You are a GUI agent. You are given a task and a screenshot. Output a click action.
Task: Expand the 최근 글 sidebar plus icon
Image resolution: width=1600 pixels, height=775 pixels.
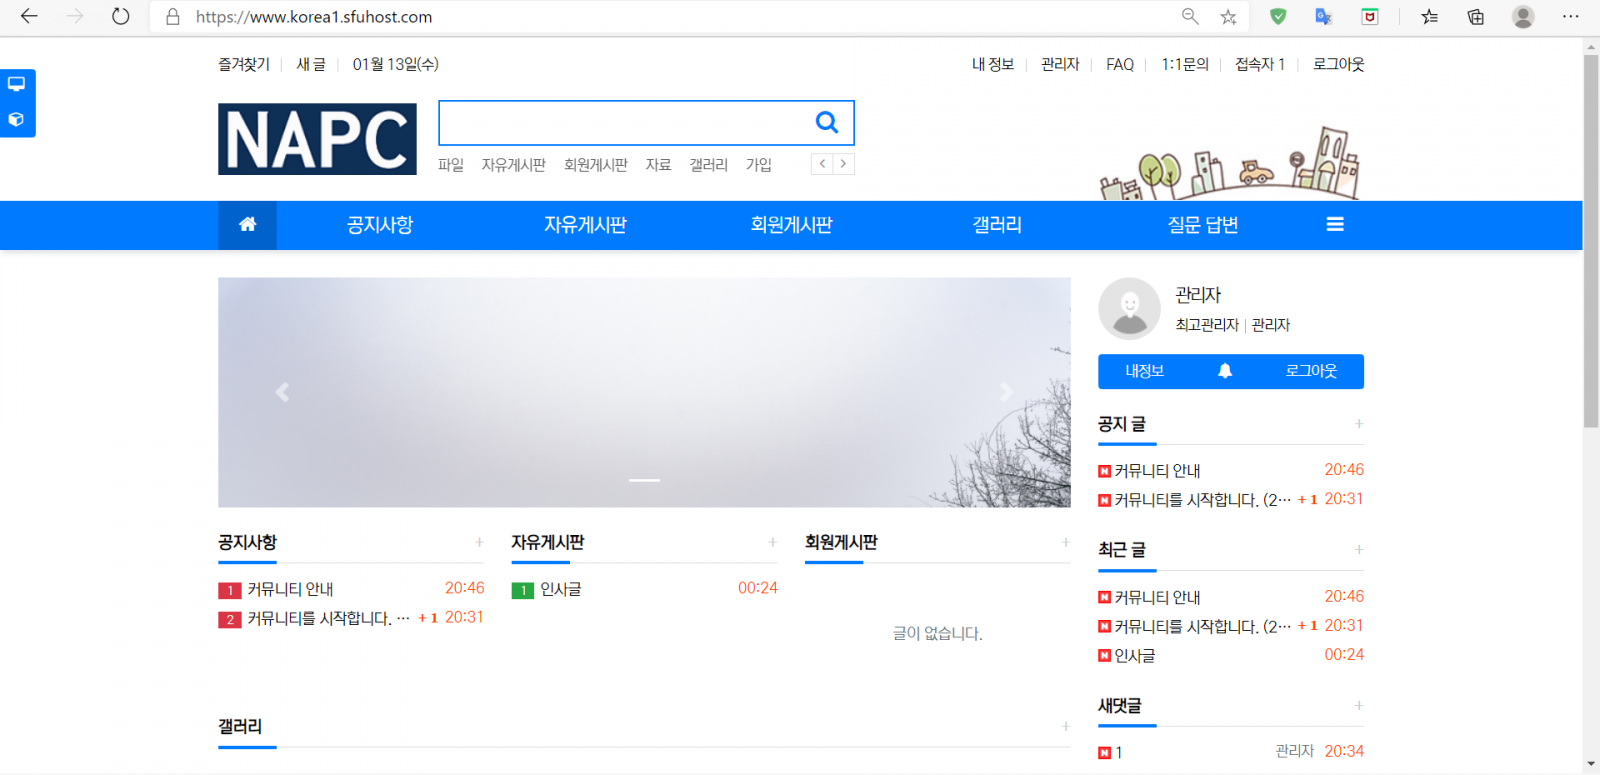point(1358,550)
